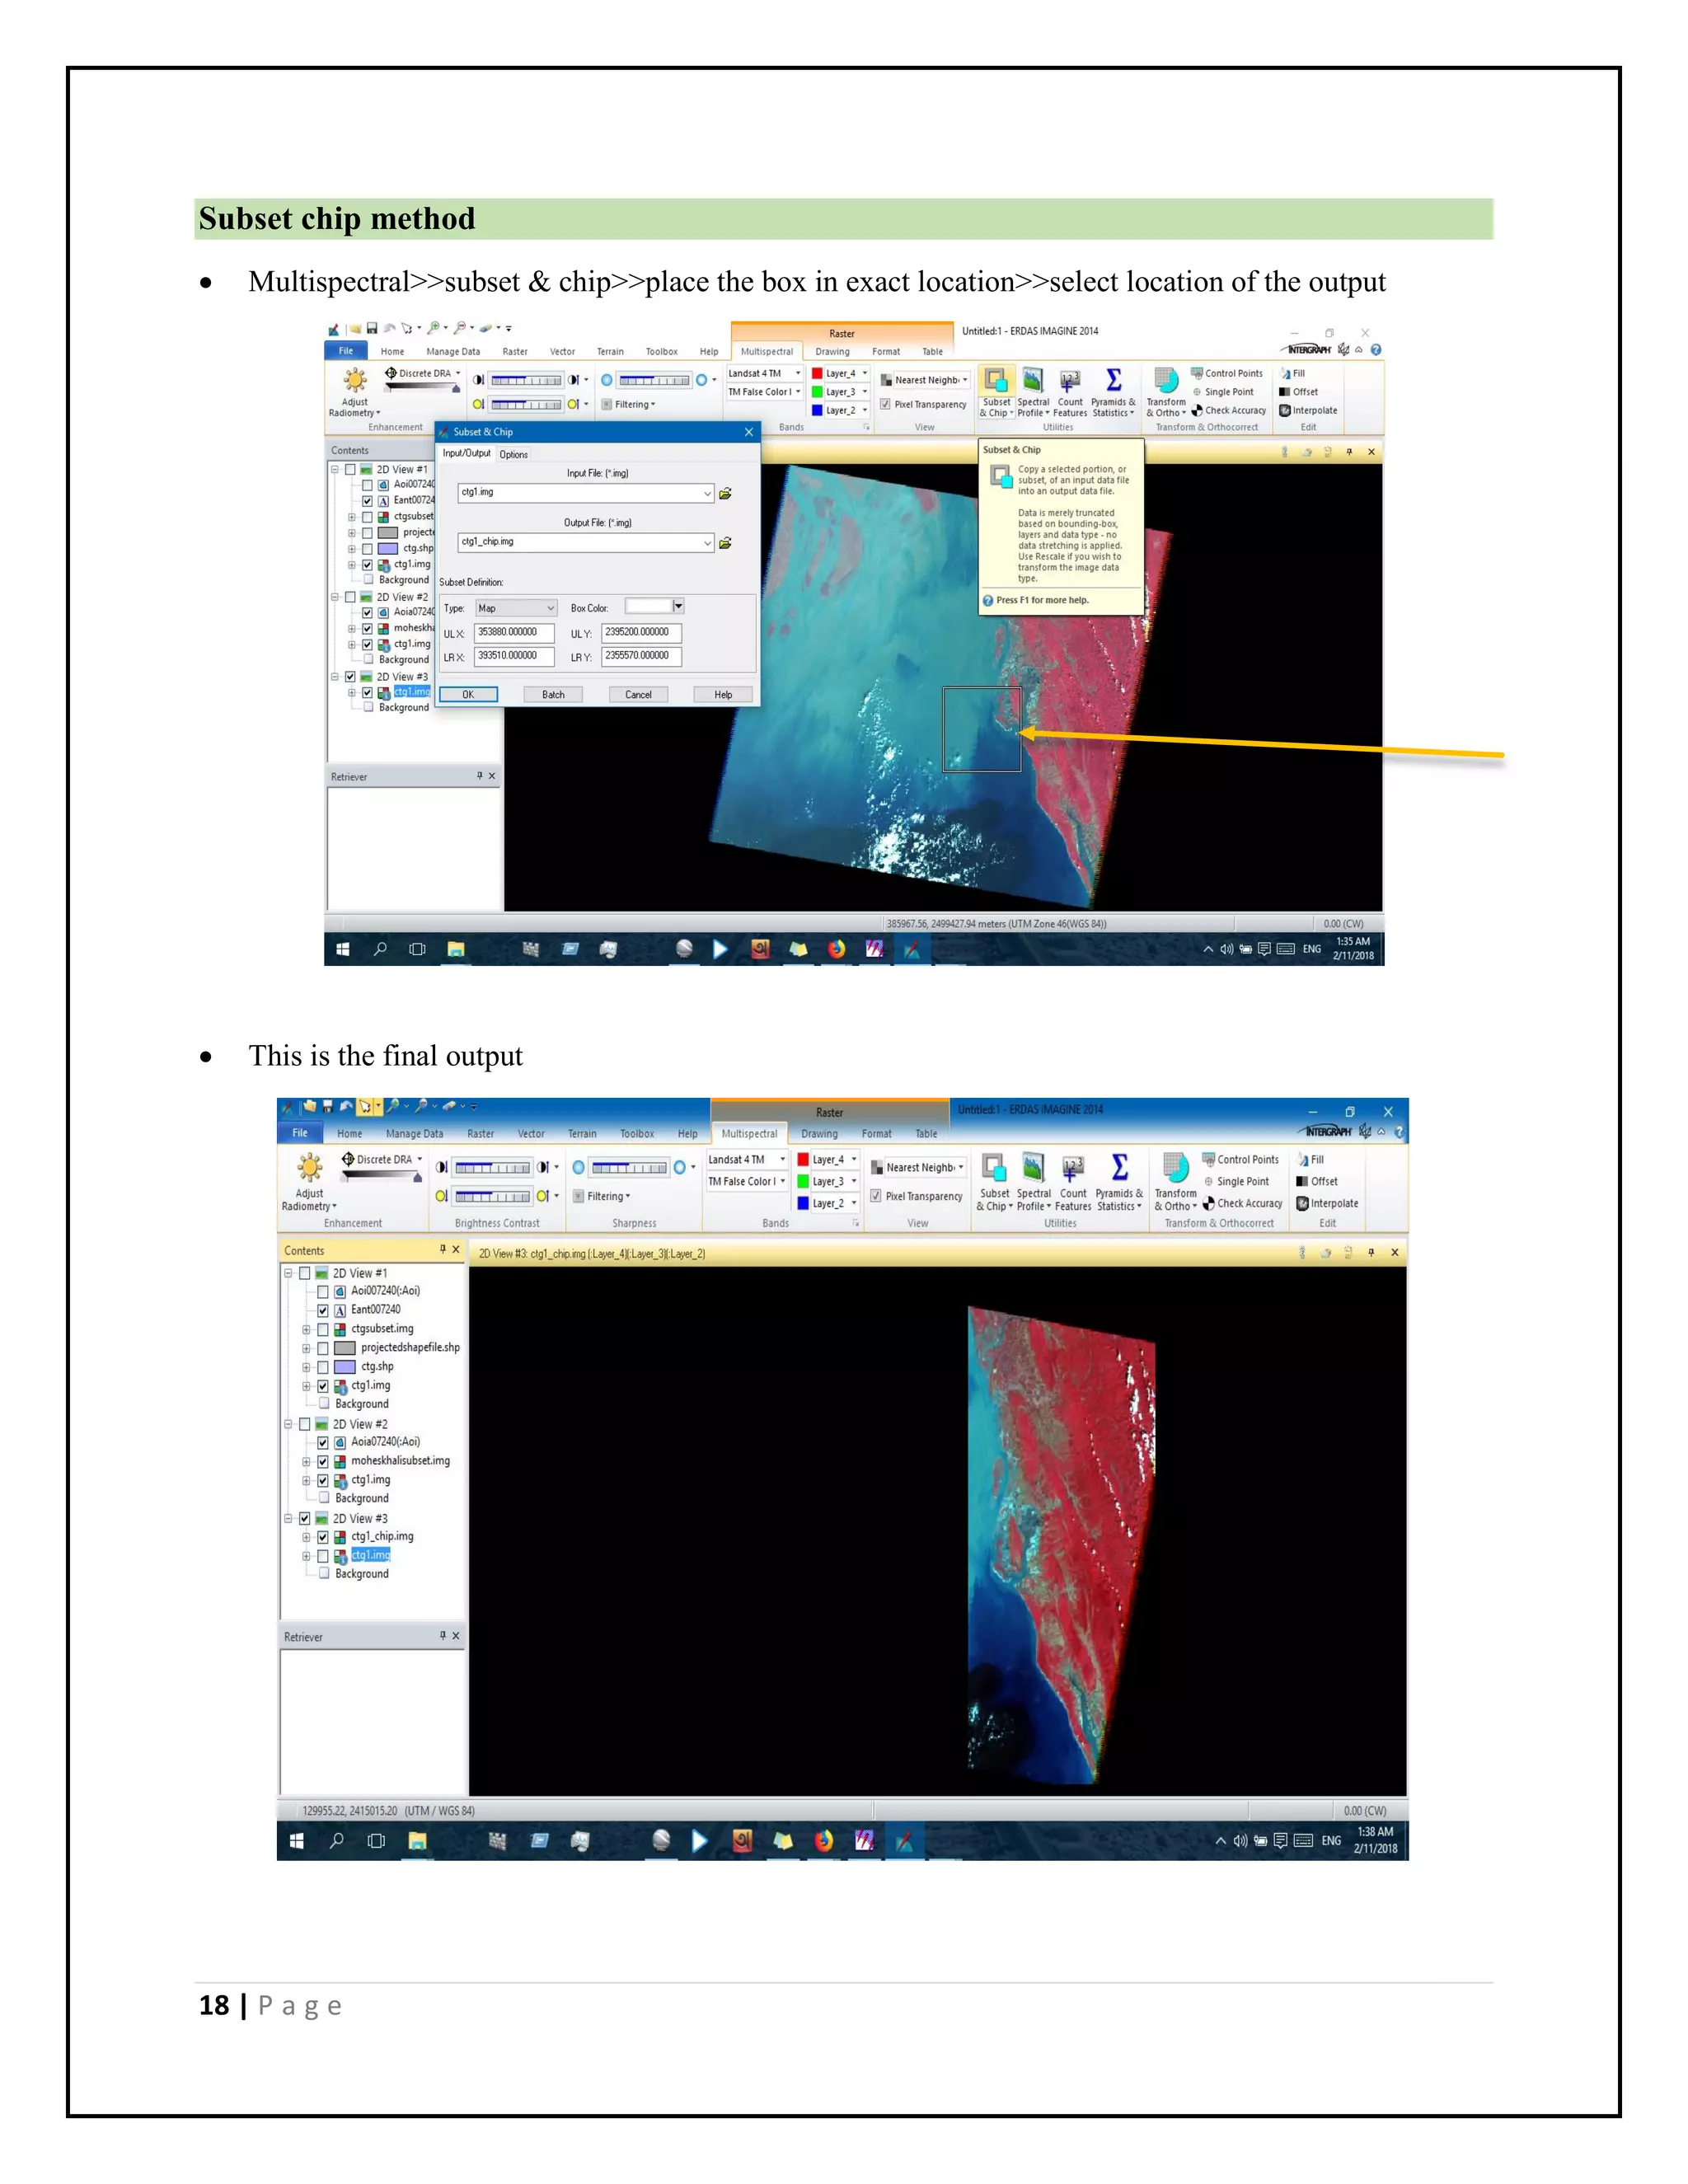This screenshot has width=1688, height=2184.
Task: Choose Interpolate edit tool in final output screenshot
Action: 1327,1203
